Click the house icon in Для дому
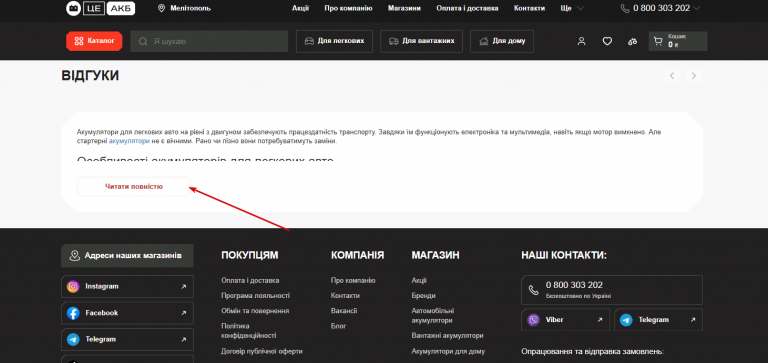The height and width of the screenshot is (363, 768). [x=484, y=41]
